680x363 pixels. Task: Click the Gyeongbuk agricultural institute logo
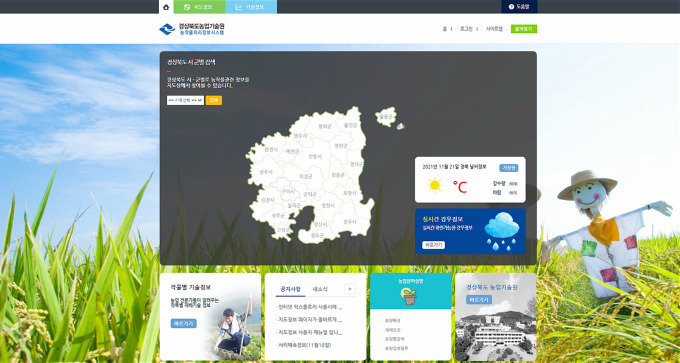(x=192, y=29)
